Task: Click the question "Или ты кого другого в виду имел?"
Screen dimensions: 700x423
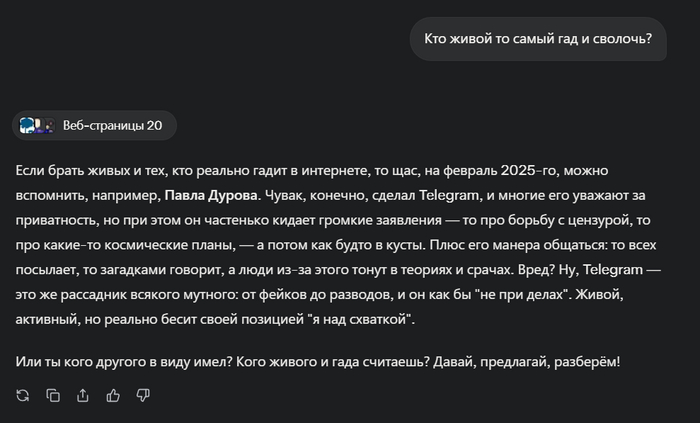Action: click(x=126, y=359)
